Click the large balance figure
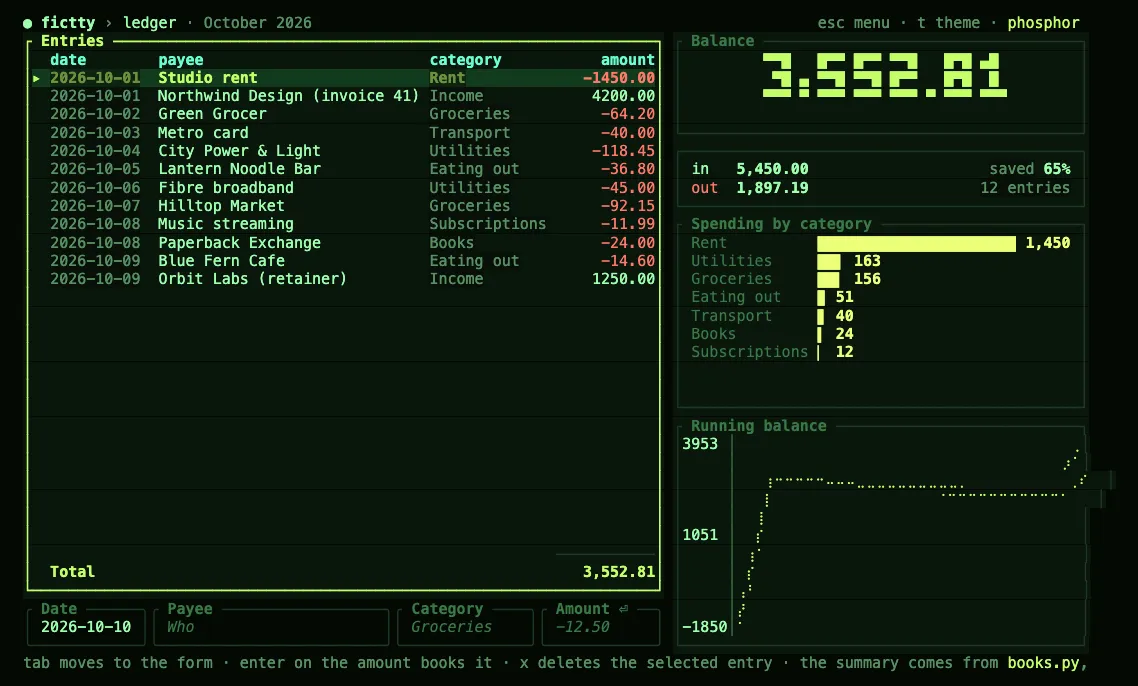1138x686 pixels. pos(885,75)
